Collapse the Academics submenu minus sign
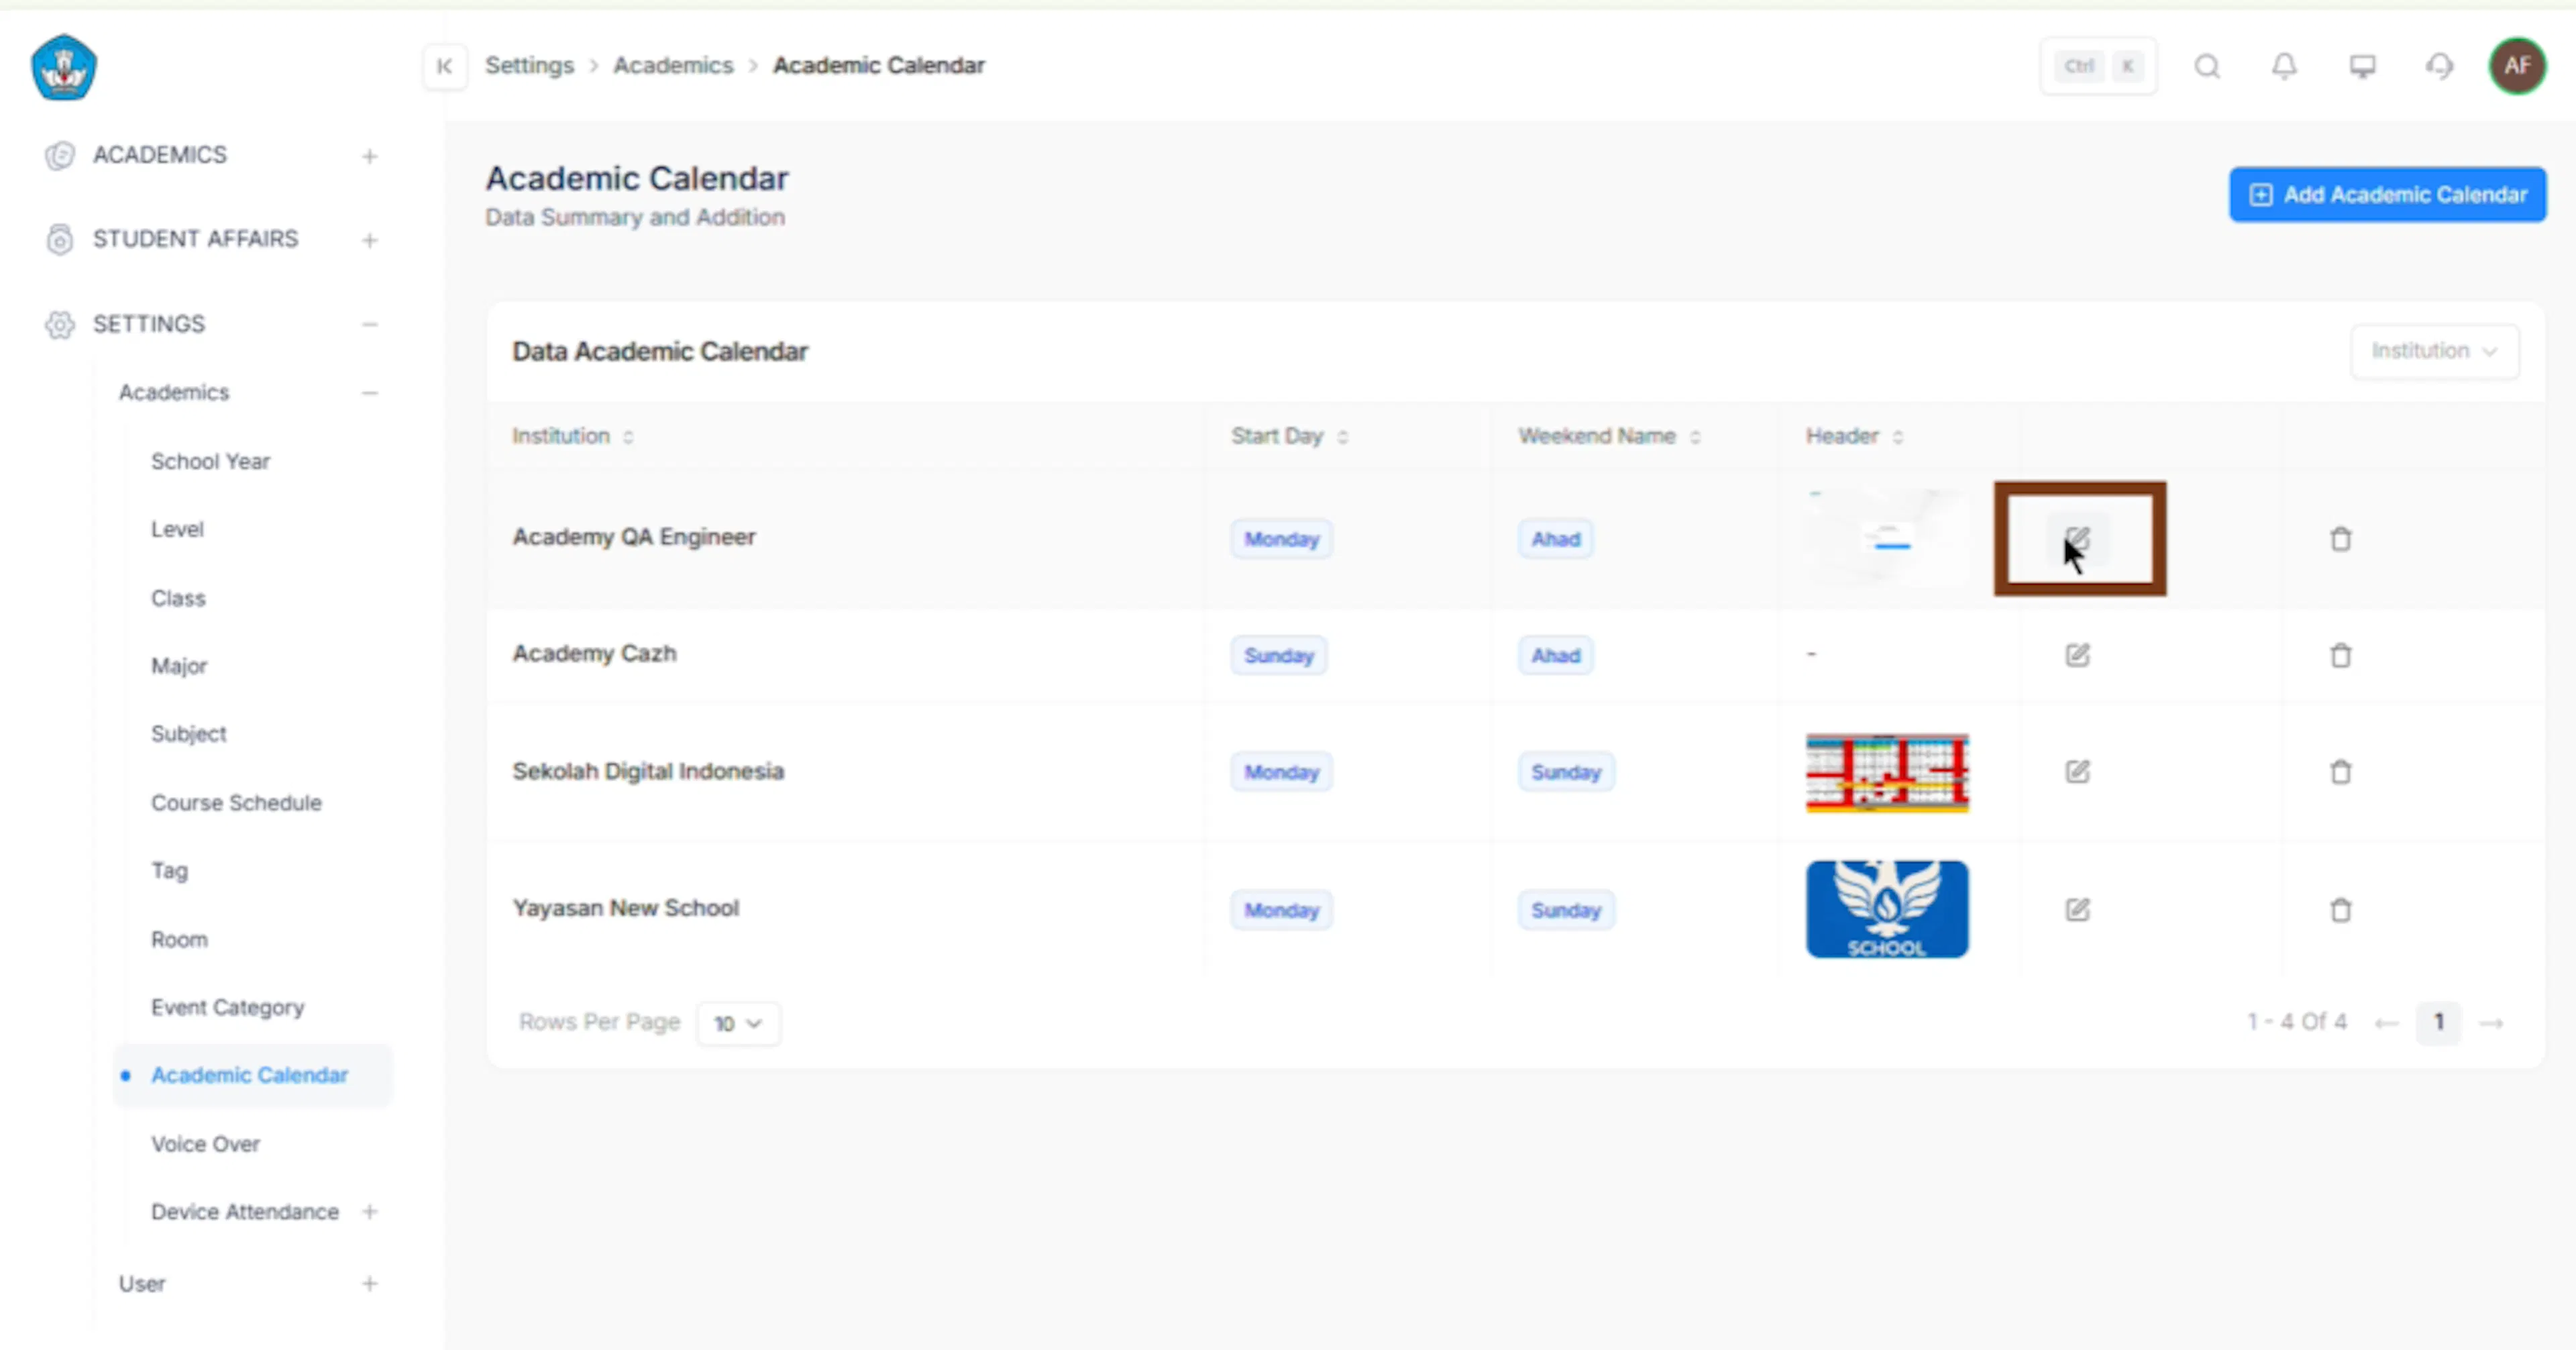Viewport: 2576px width, 1350px height. (370, 393)
